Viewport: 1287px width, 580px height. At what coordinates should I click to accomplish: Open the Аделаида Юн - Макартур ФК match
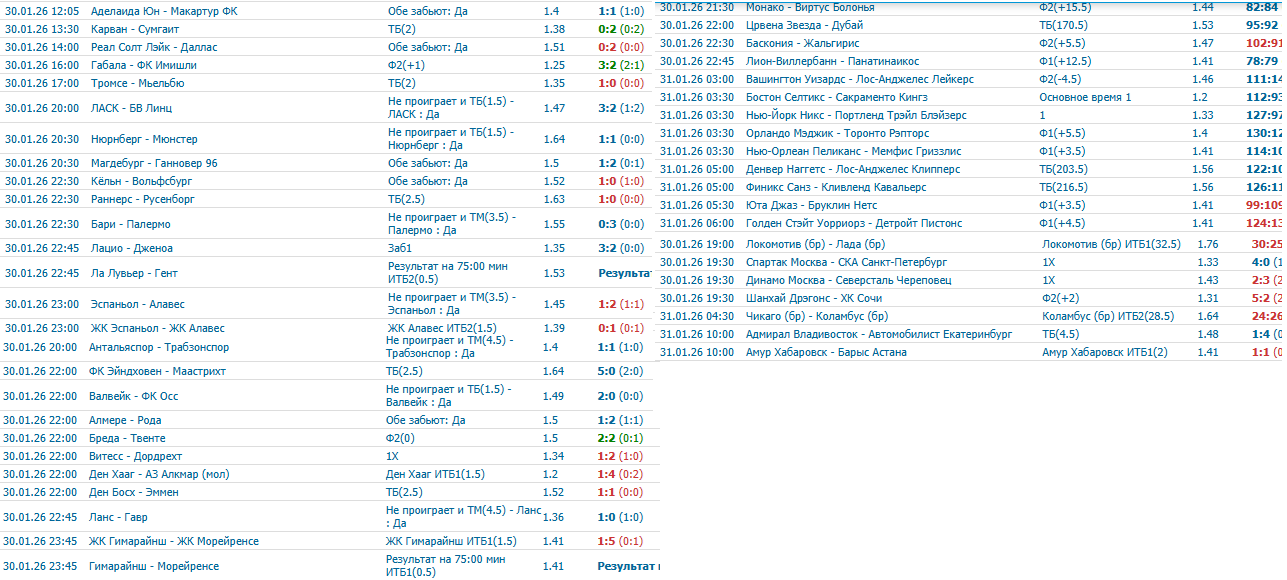point(164,11)
